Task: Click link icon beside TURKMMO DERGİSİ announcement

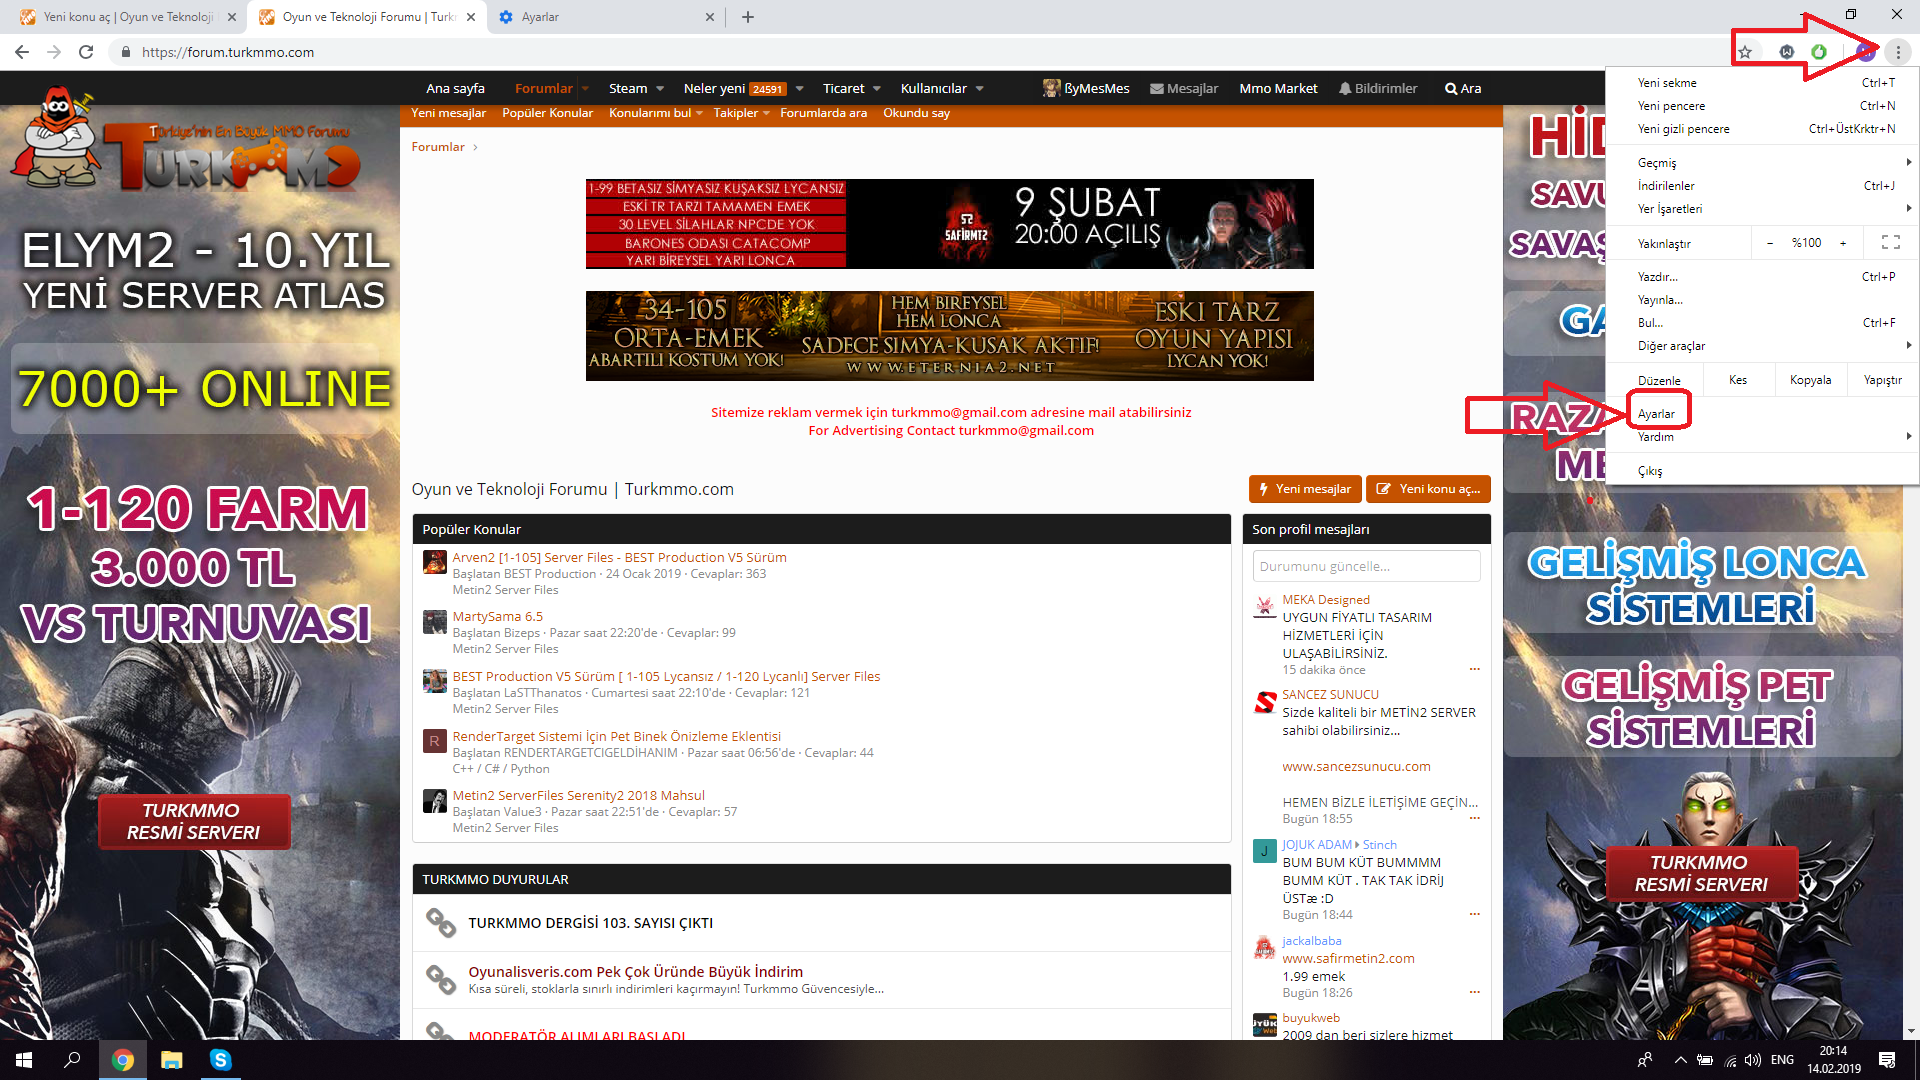Action: pyautogui.click(x=441, y=922)
